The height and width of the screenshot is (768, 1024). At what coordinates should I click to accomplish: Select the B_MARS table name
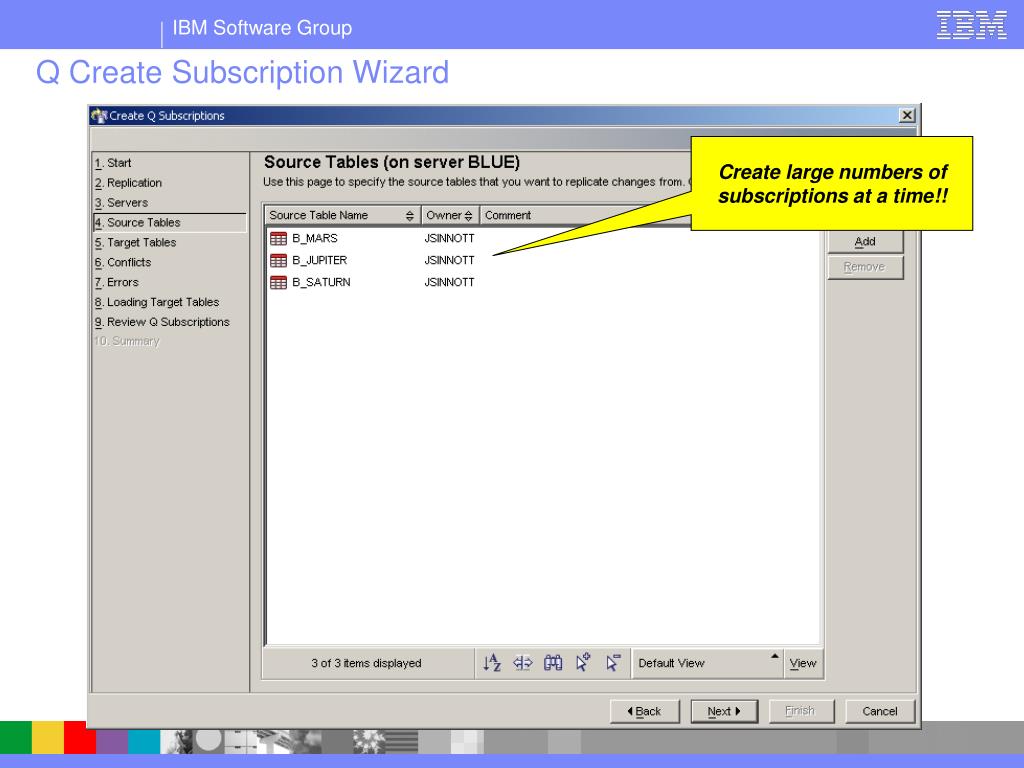point(315,238)
